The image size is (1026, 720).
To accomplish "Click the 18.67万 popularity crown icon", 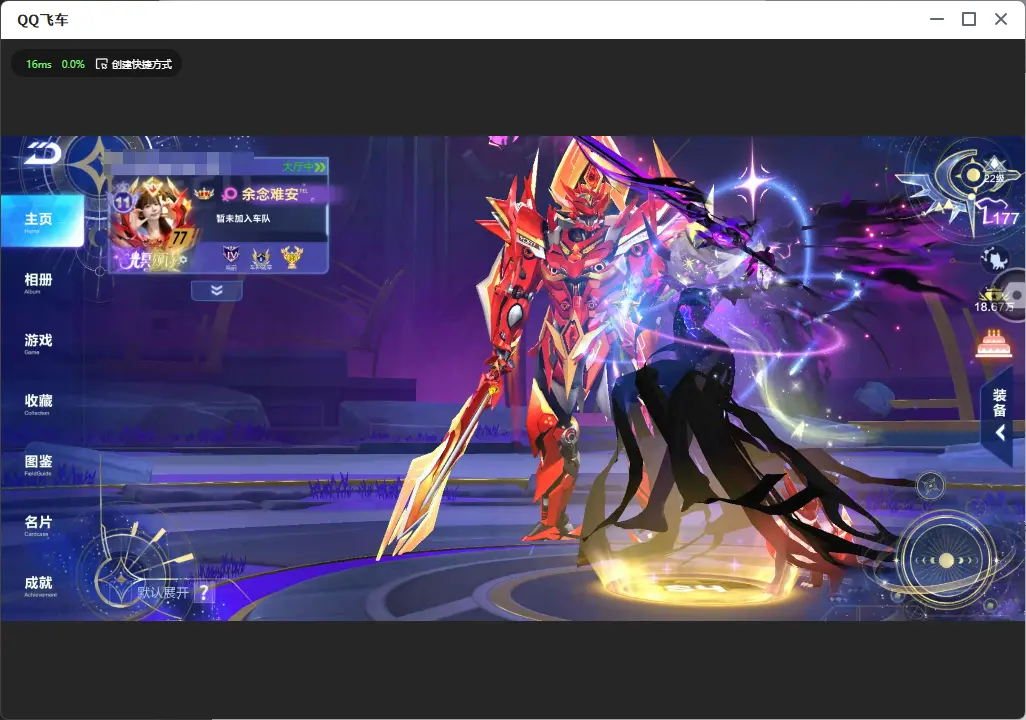I will coord(993,300).
